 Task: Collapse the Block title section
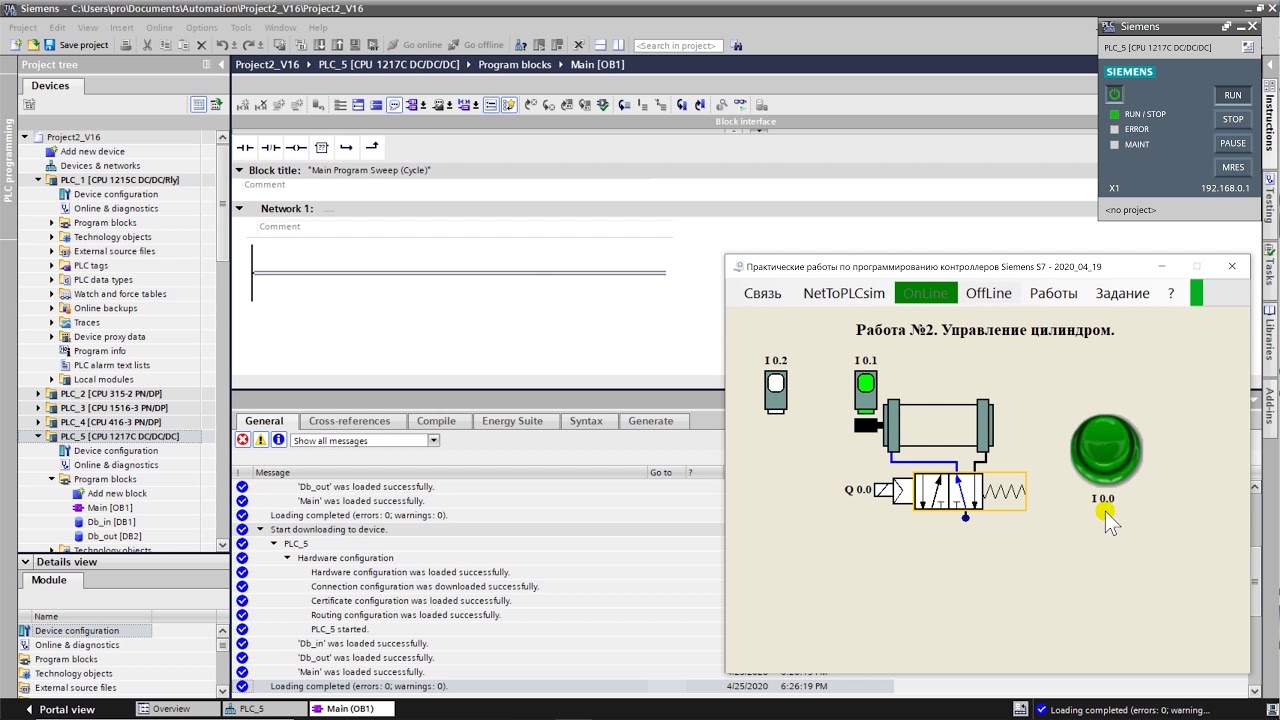(x=240, y=171)
